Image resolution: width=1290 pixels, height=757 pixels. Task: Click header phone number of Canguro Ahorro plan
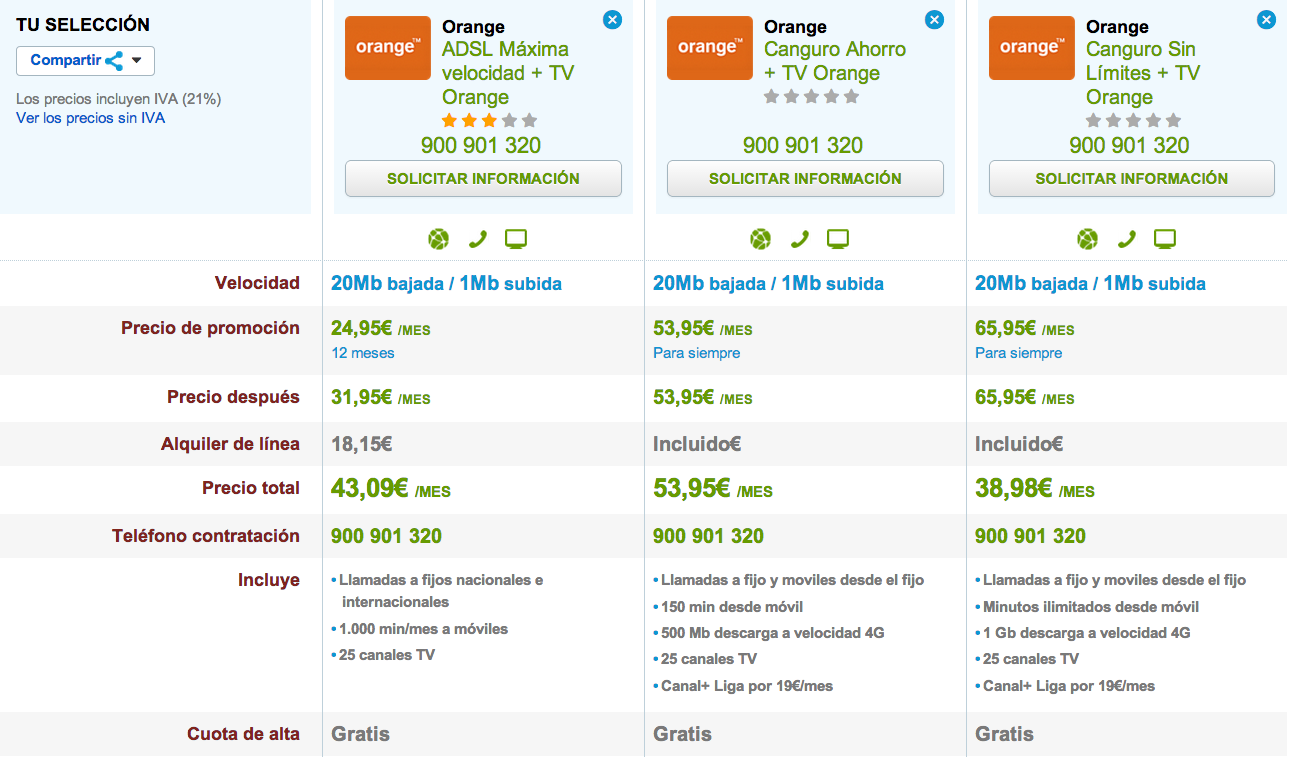click(x=803, y=145)
